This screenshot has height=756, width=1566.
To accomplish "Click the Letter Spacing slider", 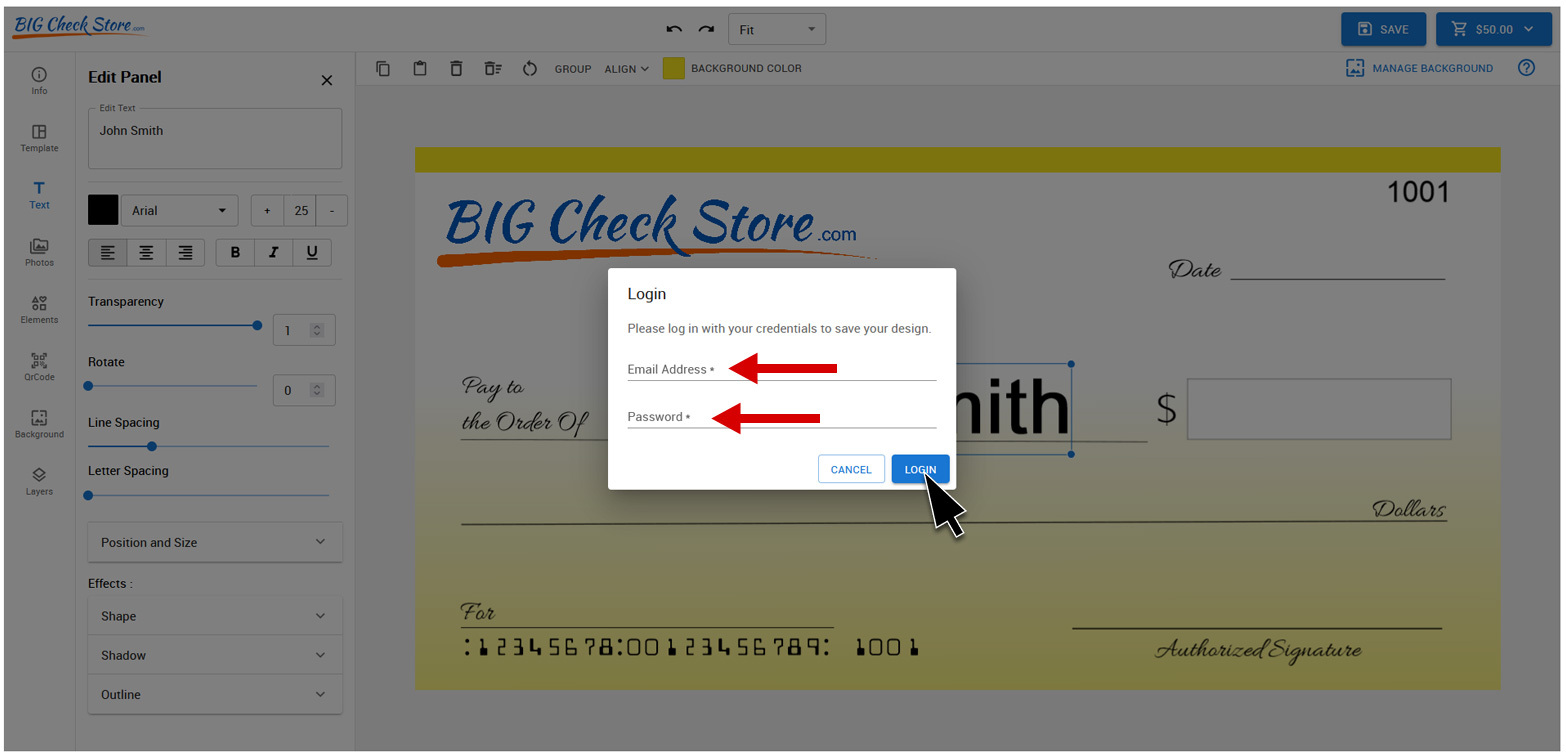I will tap(208, 495).
